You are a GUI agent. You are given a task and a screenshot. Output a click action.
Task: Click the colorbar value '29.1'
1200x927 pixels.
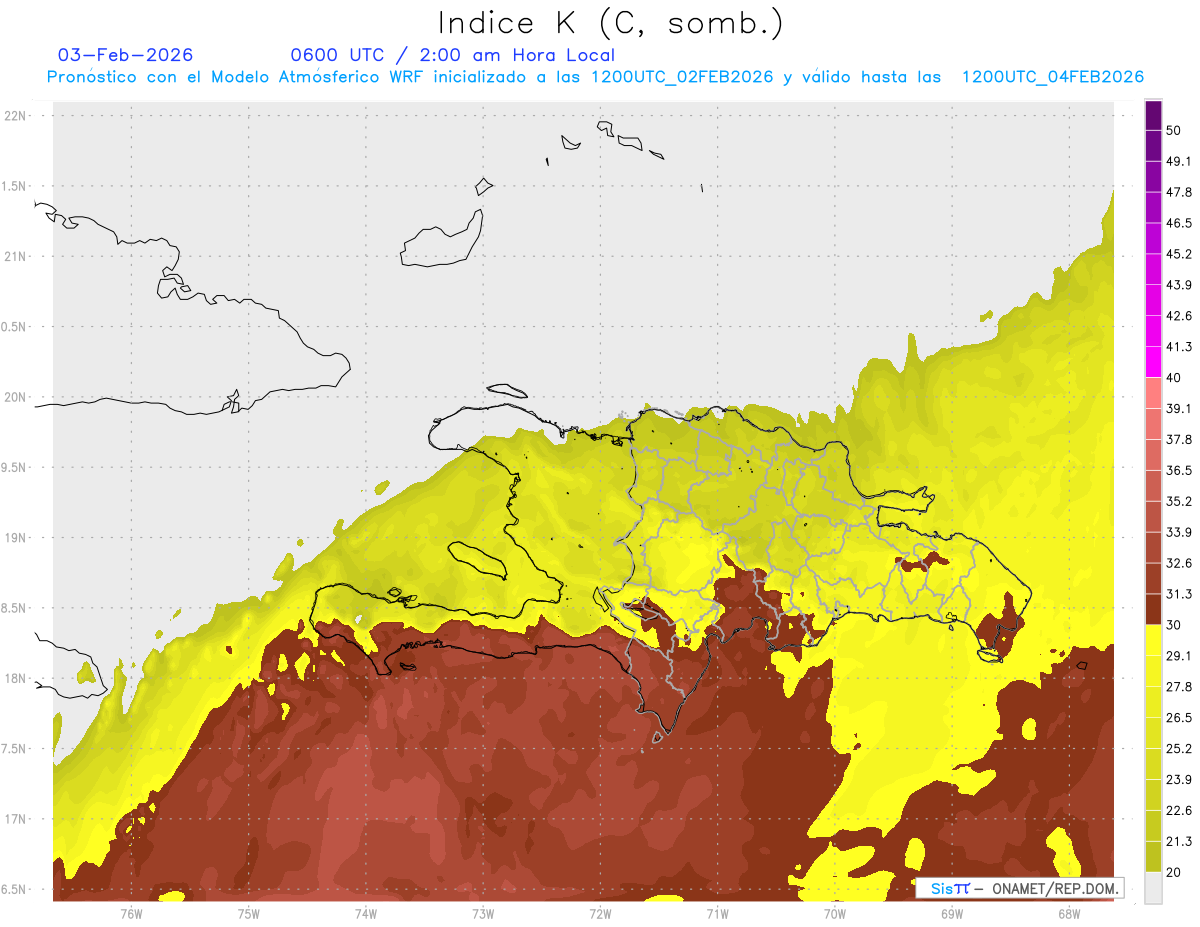click(x=1178, y=656)
